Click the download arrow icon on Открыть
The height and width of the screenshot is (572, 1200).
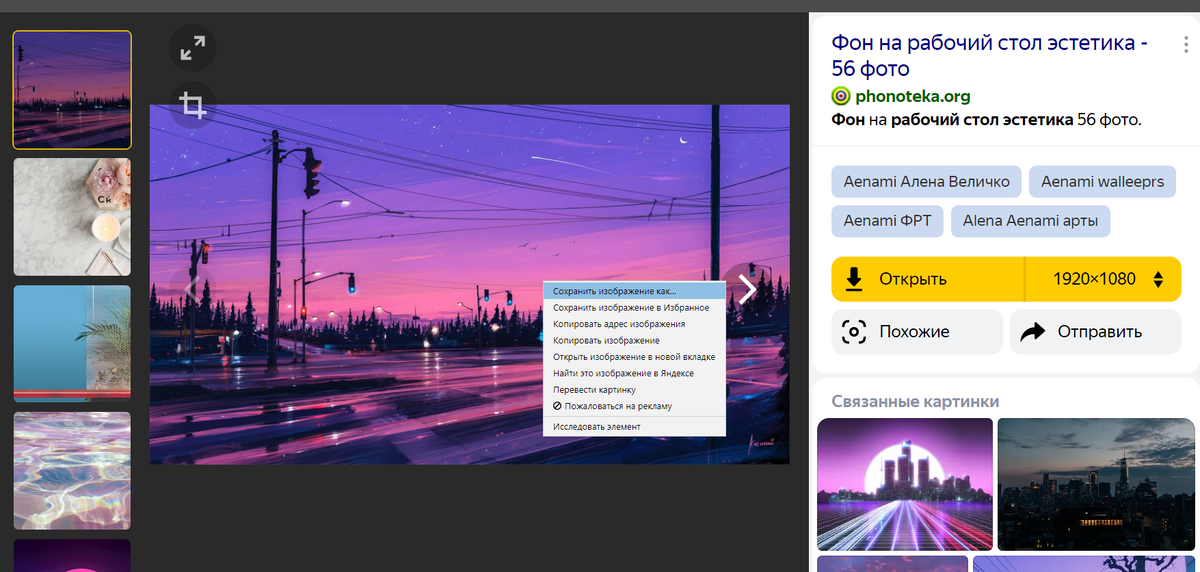[x=854, y=279]
